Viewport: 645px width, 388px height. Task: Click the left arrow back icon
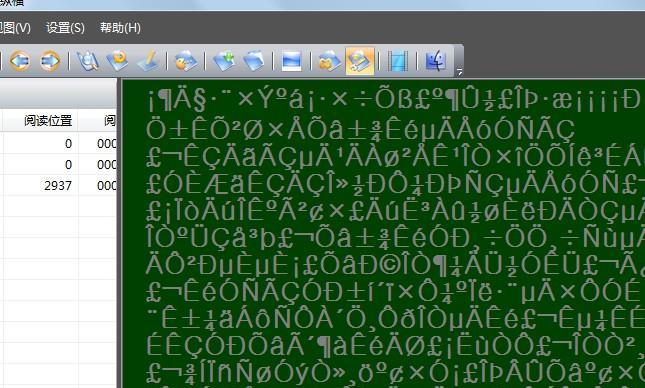19,61
